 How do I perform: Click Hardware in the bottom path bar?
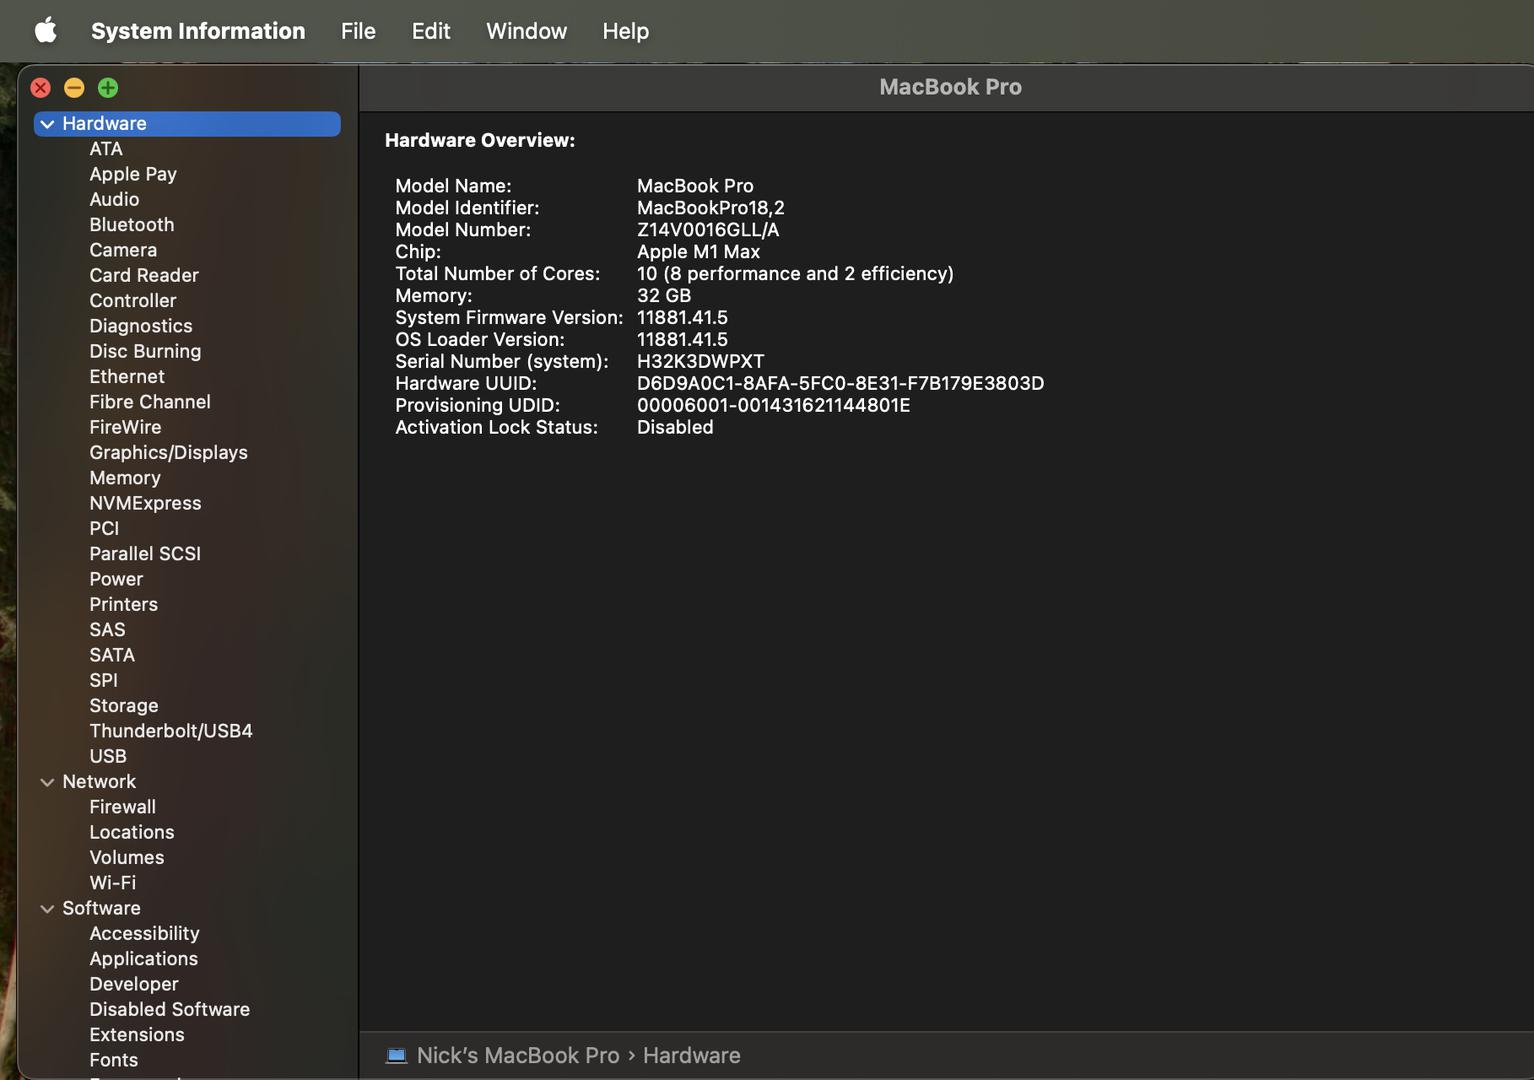(x=691, y=1056)
